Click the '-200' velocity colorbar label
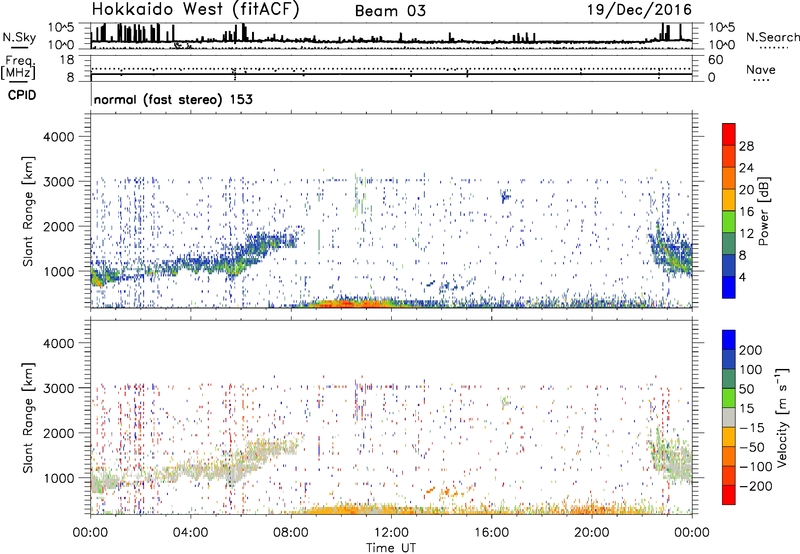Screen dimensions: 800x554 (756, 486)
